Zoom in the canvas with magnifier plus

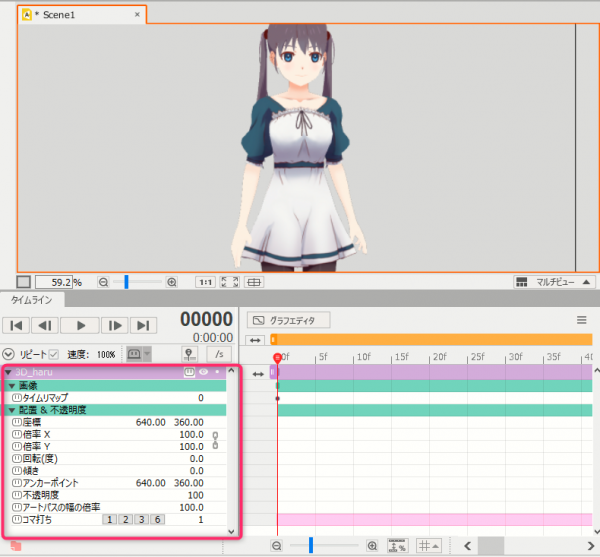point(172,282)
